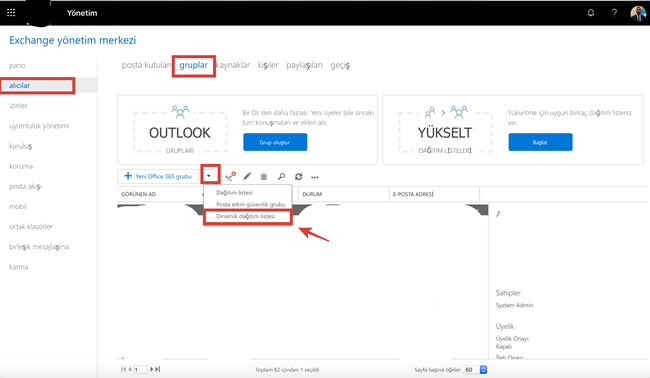Image resolution: width=650 pixels, height=378 pixels.
Task: Go to the previous page arrow
Action: click(x=130, y=369)
